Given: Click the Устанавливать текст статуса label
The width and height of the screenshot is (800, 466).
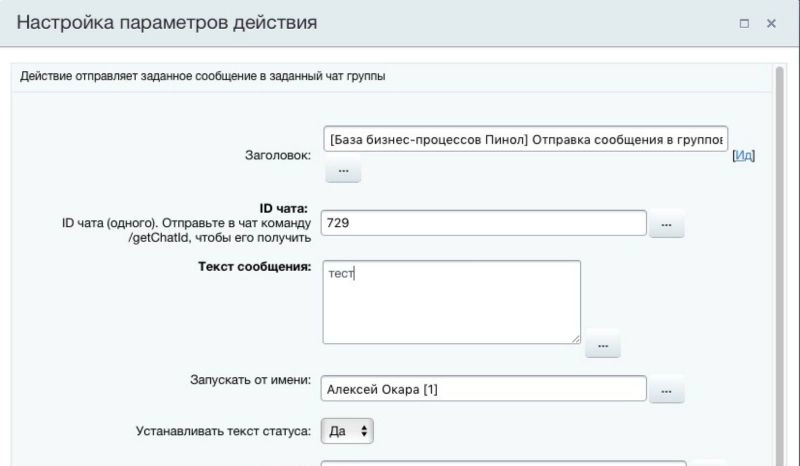Looking at the screenshot, I should [x=223, y=432].
